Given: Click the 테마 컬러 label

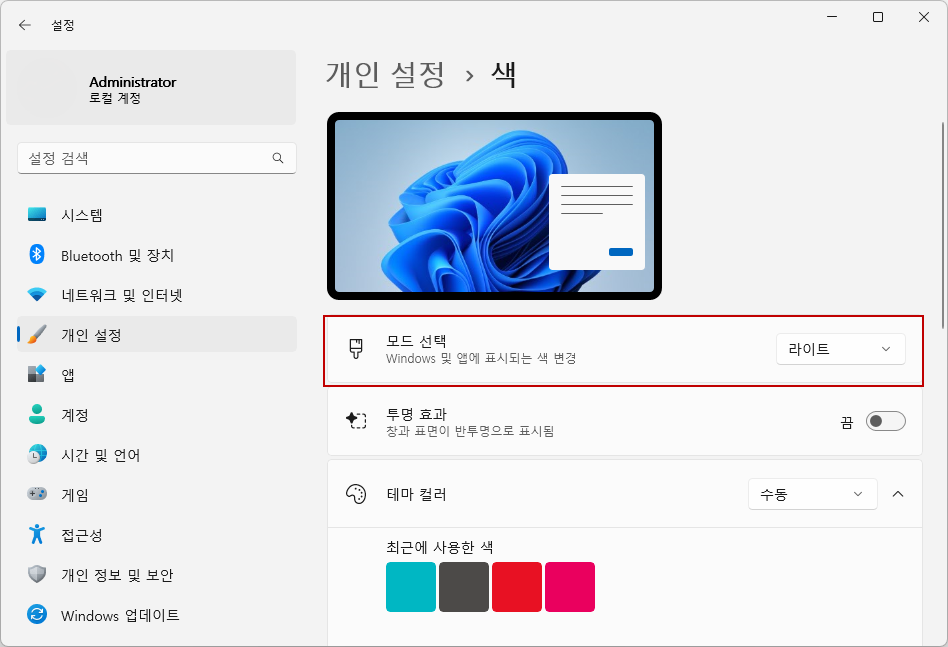Looking at the screenshot, I should (416, 494).
